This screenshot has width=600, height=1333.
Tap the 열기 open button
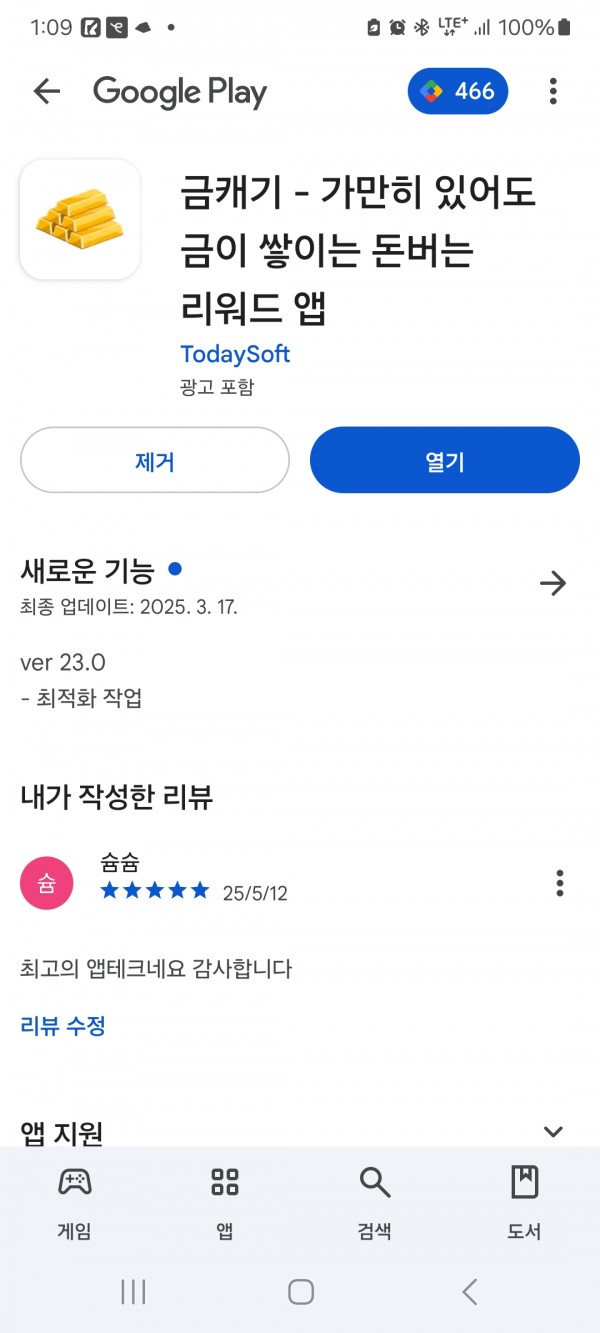445,461
